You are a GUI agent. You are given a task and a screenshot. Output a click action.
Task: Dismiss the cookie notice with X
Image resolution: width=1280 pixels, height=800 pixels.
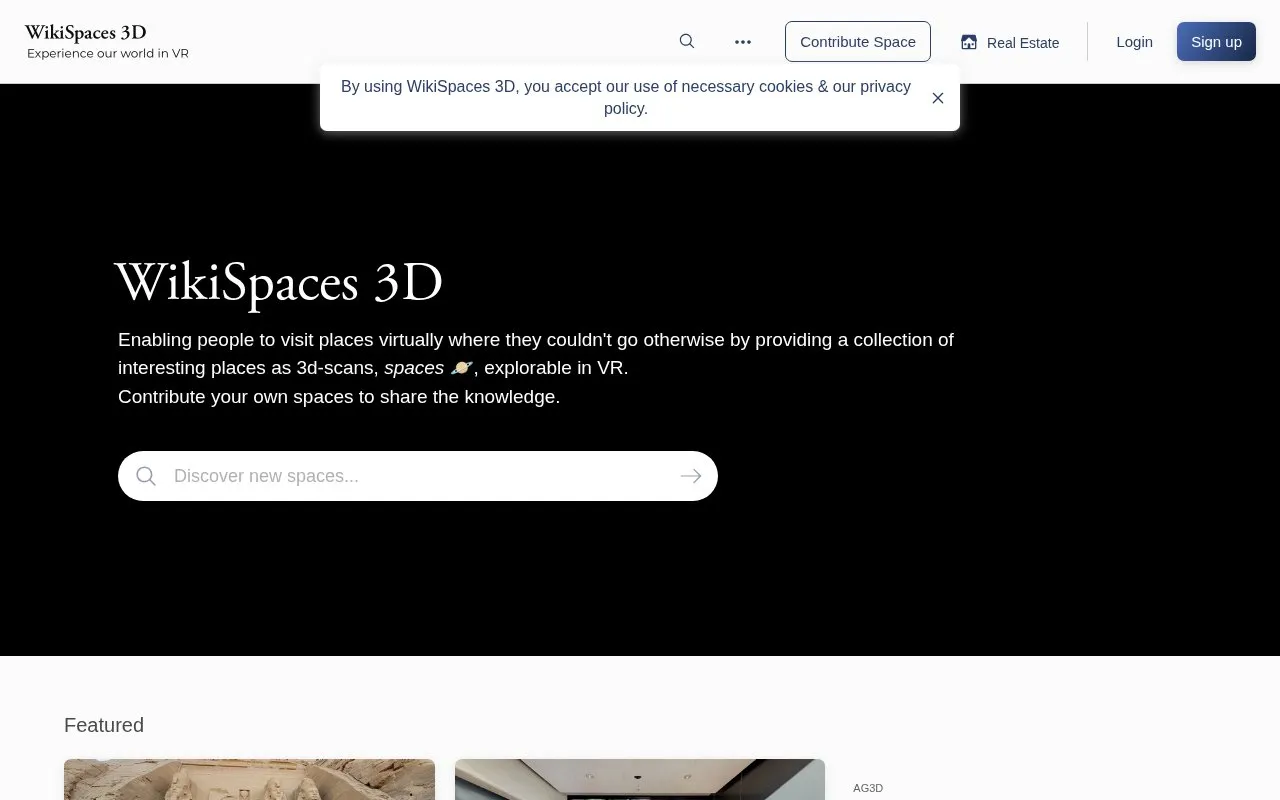[938, 98]
